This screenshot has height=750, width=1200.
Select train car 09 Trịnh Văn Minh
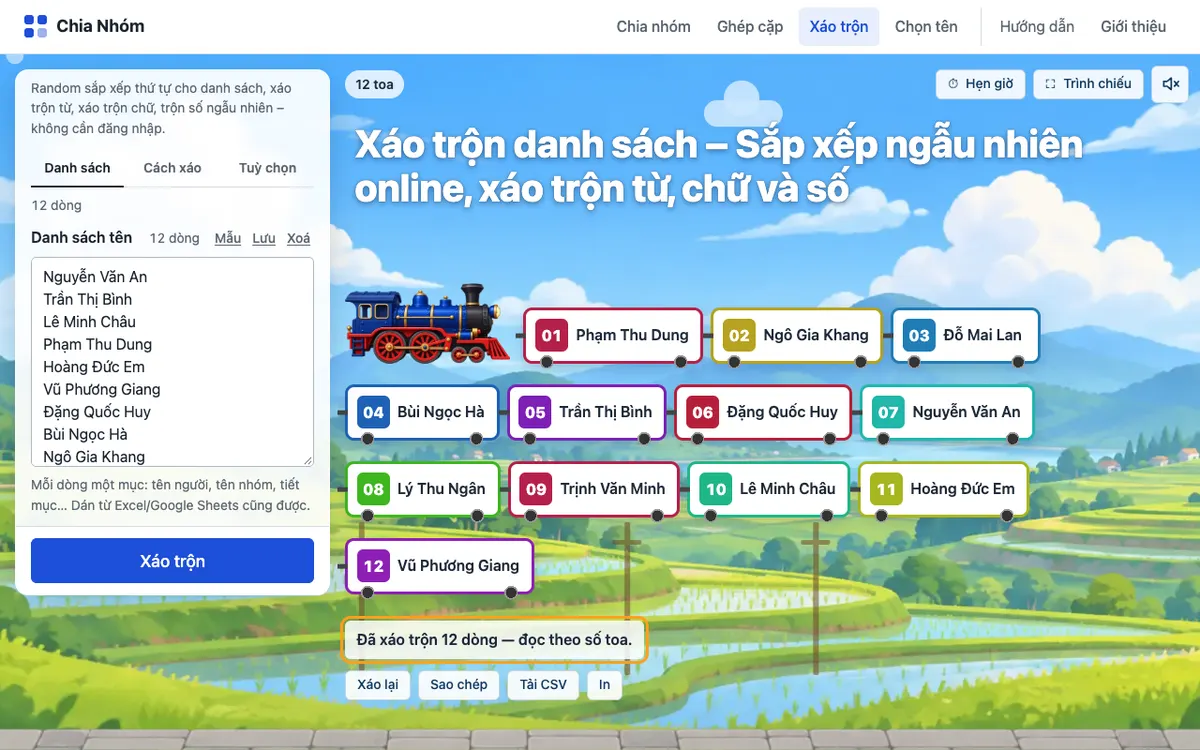(x=594, y=489)
